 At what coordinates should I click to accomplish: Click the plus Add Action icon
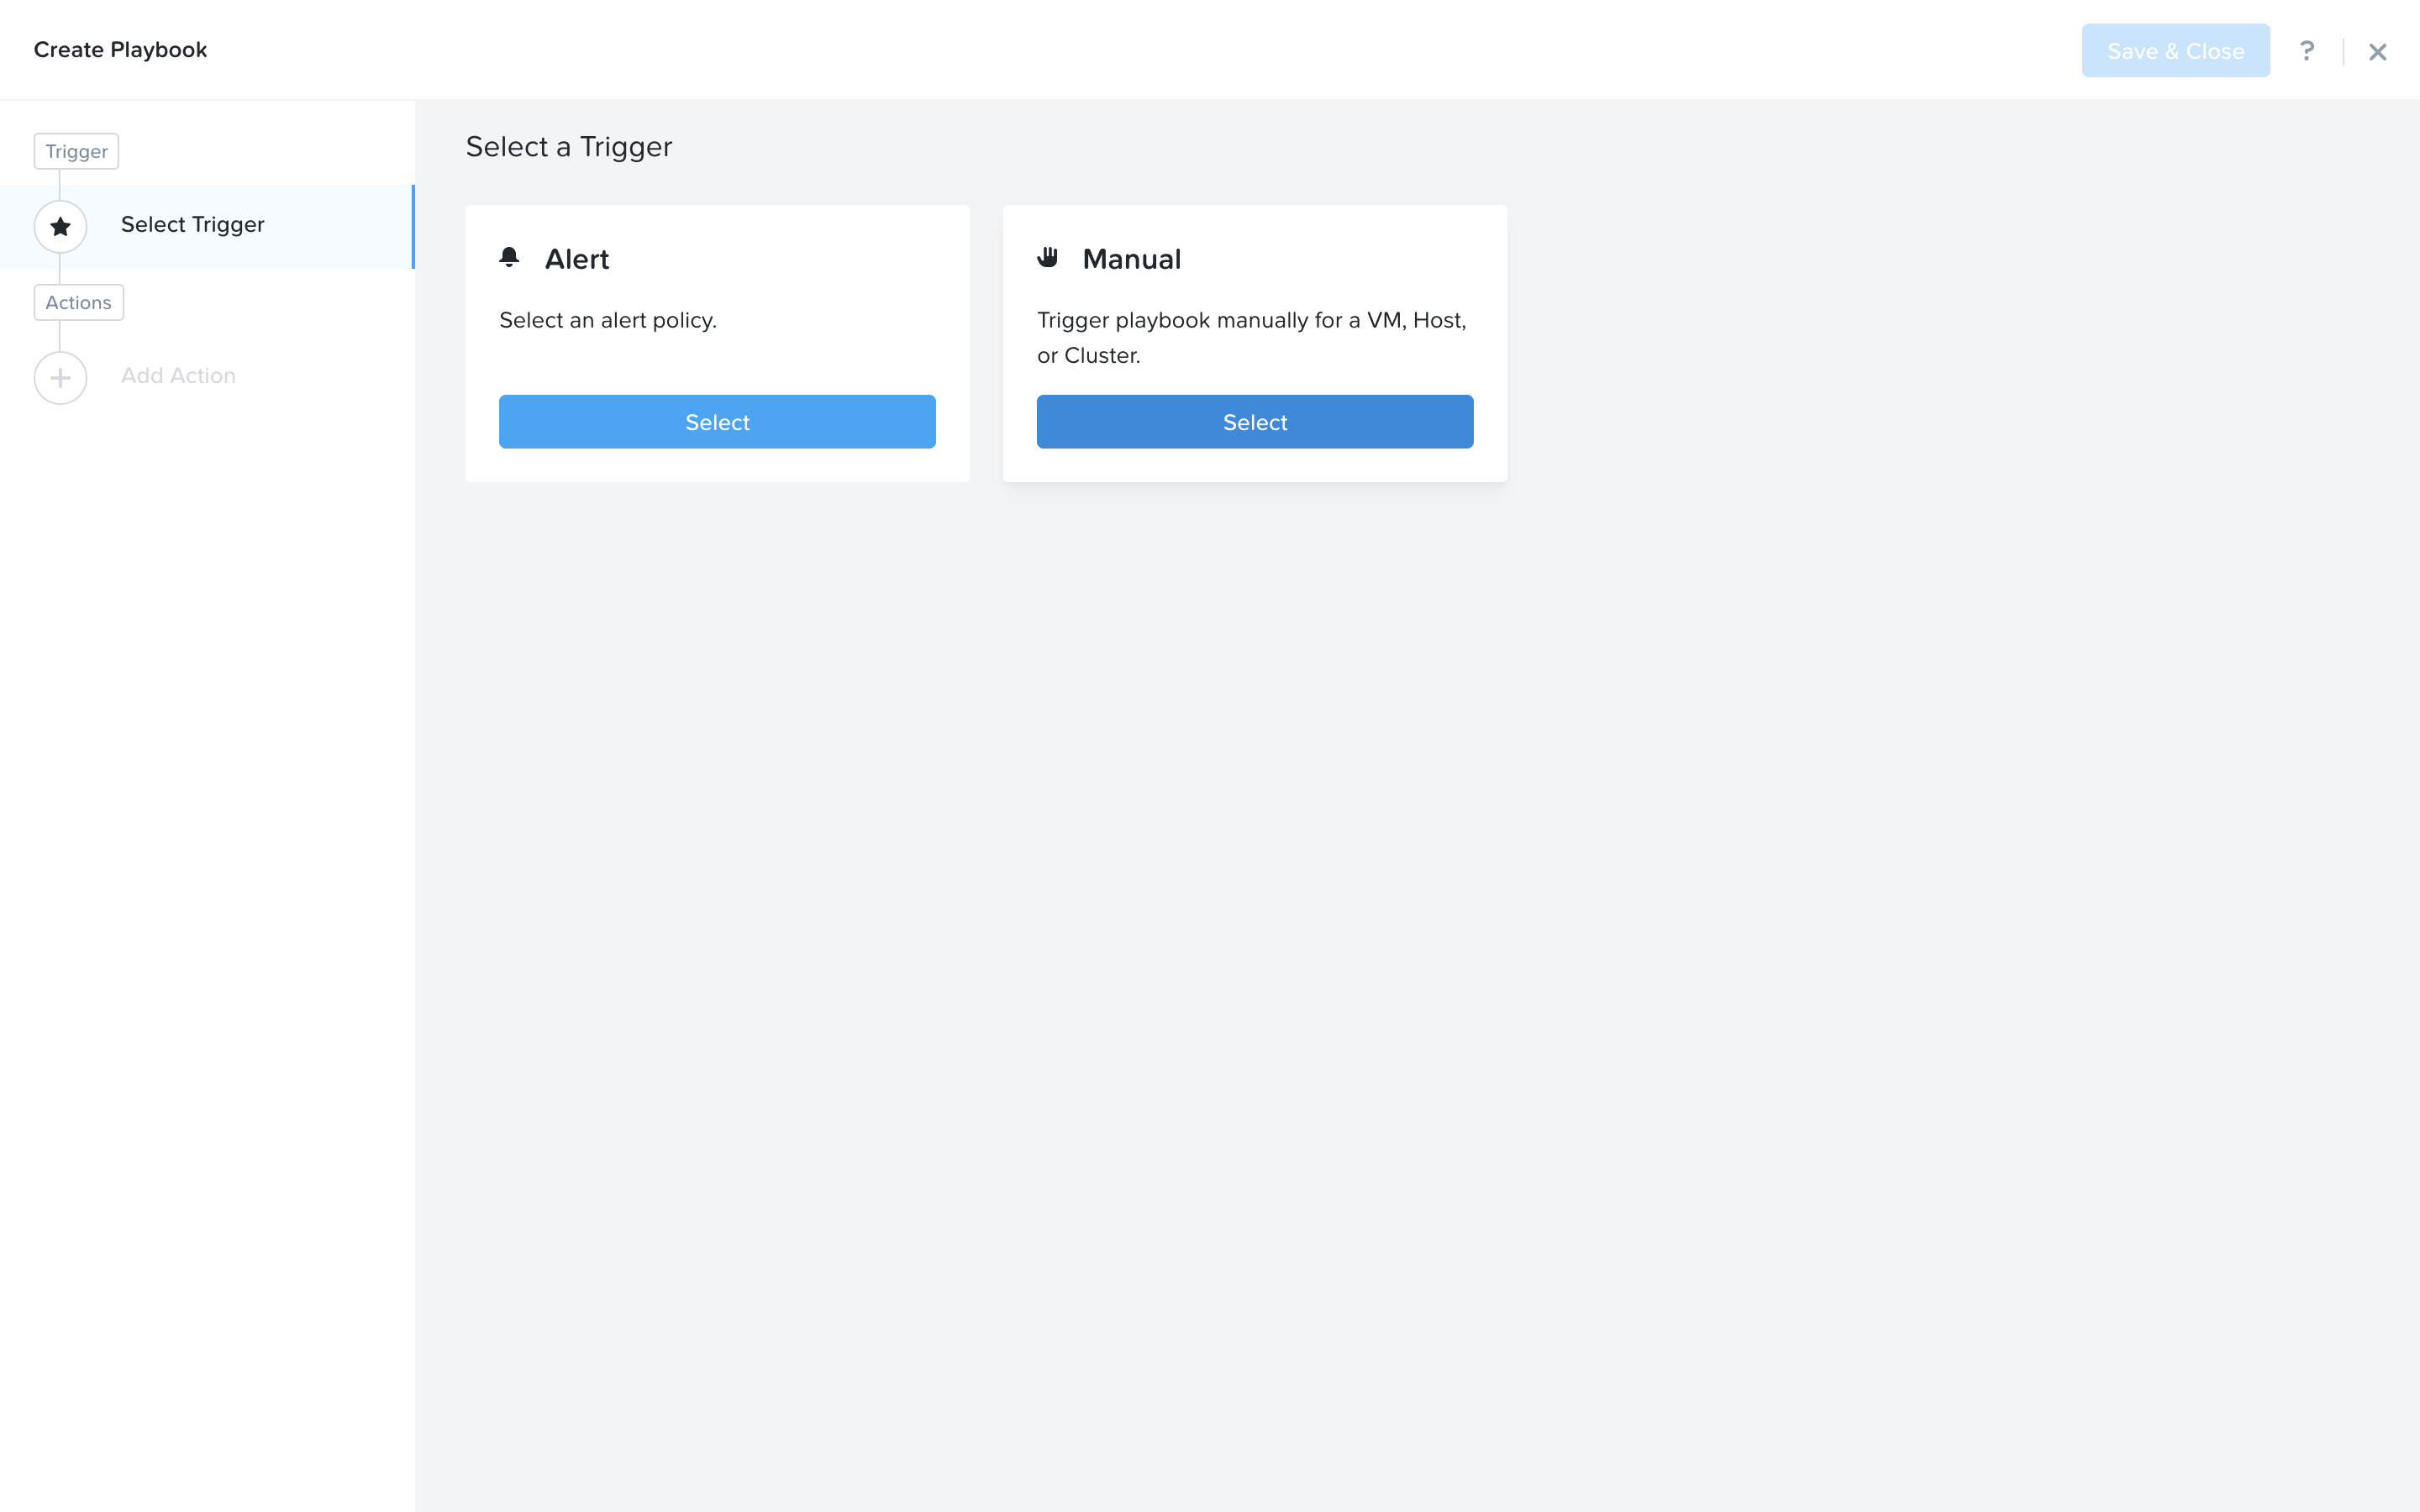pos(60,378)
